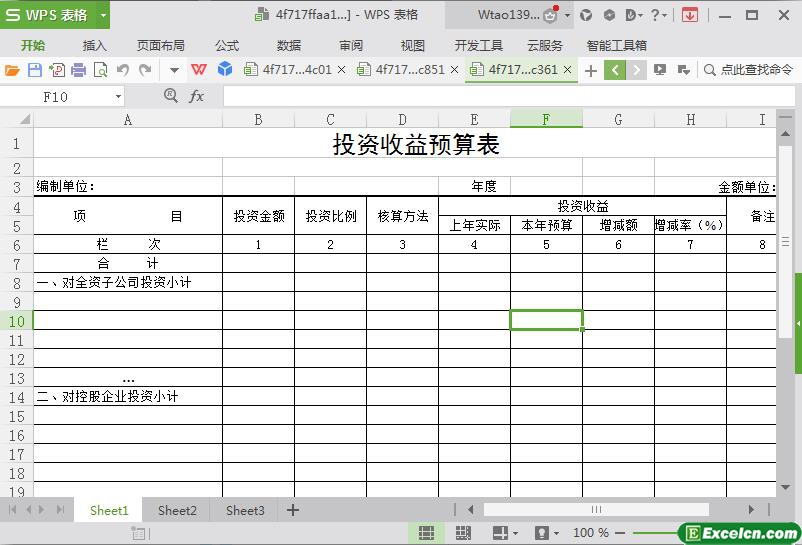Open the tab list dropdown icon
The width and height of the screenshot is (802, 545).
click(x=683, y=70)
